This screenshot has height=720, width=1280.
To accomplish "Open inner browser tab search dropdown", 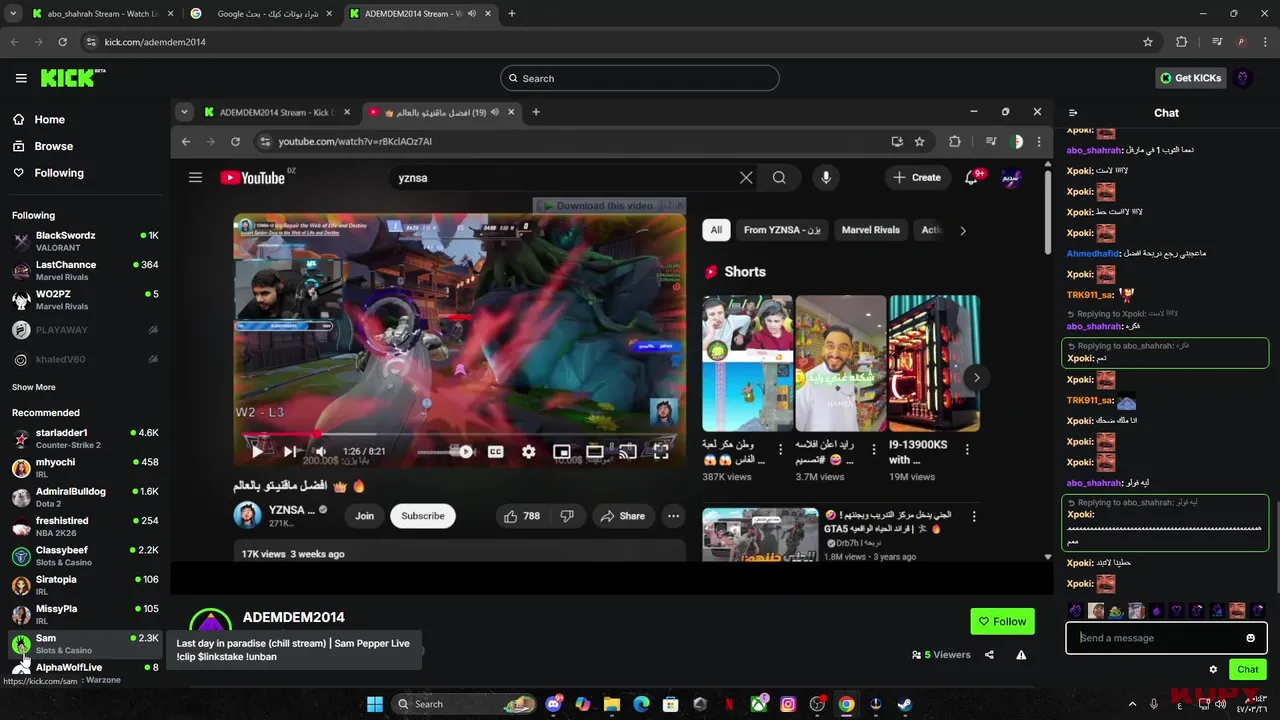I will [184, 112].
